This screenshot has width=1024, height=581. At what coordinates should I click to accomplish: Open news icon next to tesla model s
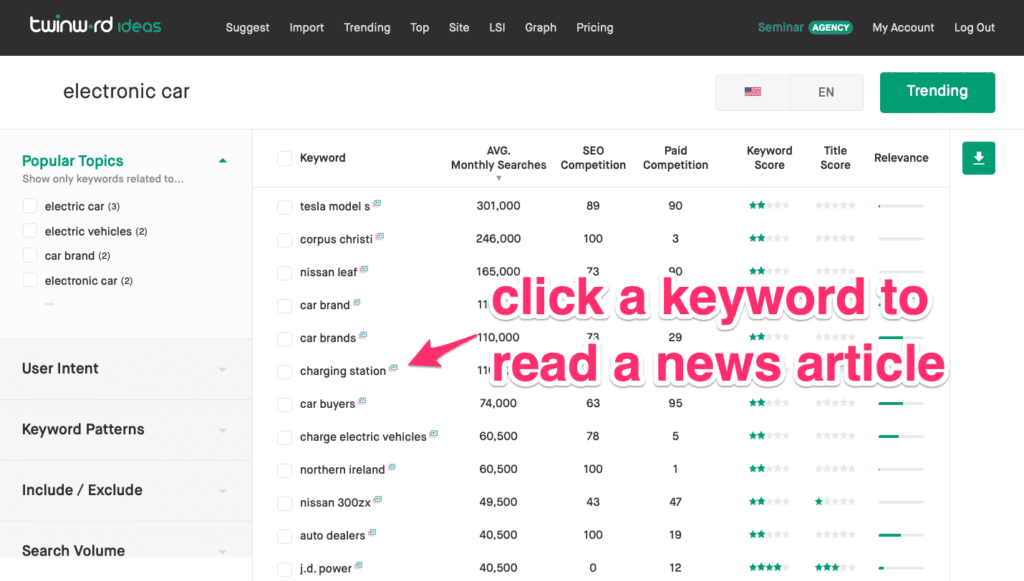pos(377,203)
